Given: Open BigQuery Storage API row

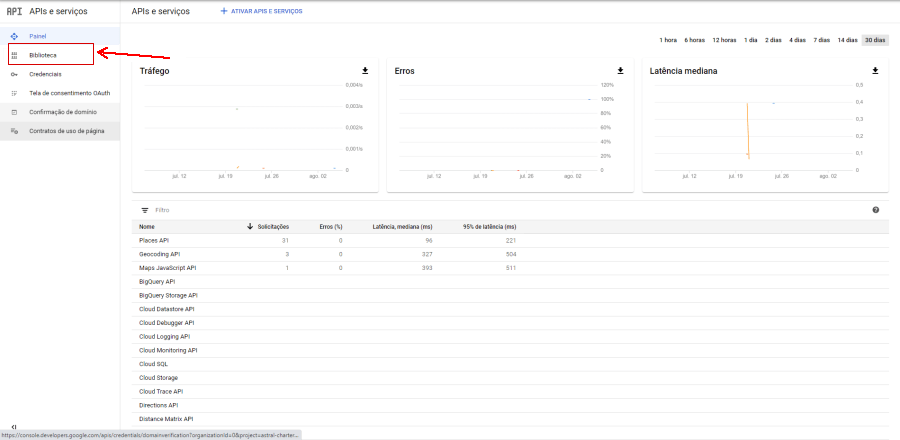Looking at the screenshot, I should point(510,295).
